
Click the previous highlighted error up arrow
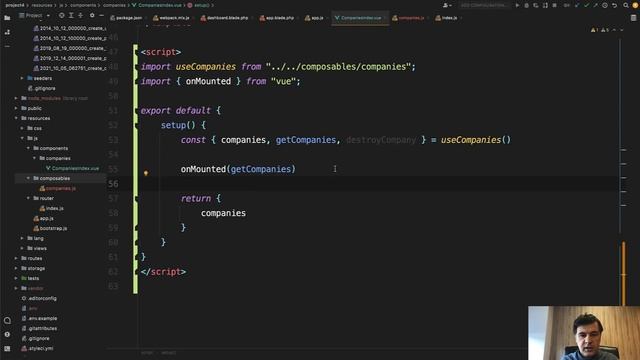tap(614, 30)
